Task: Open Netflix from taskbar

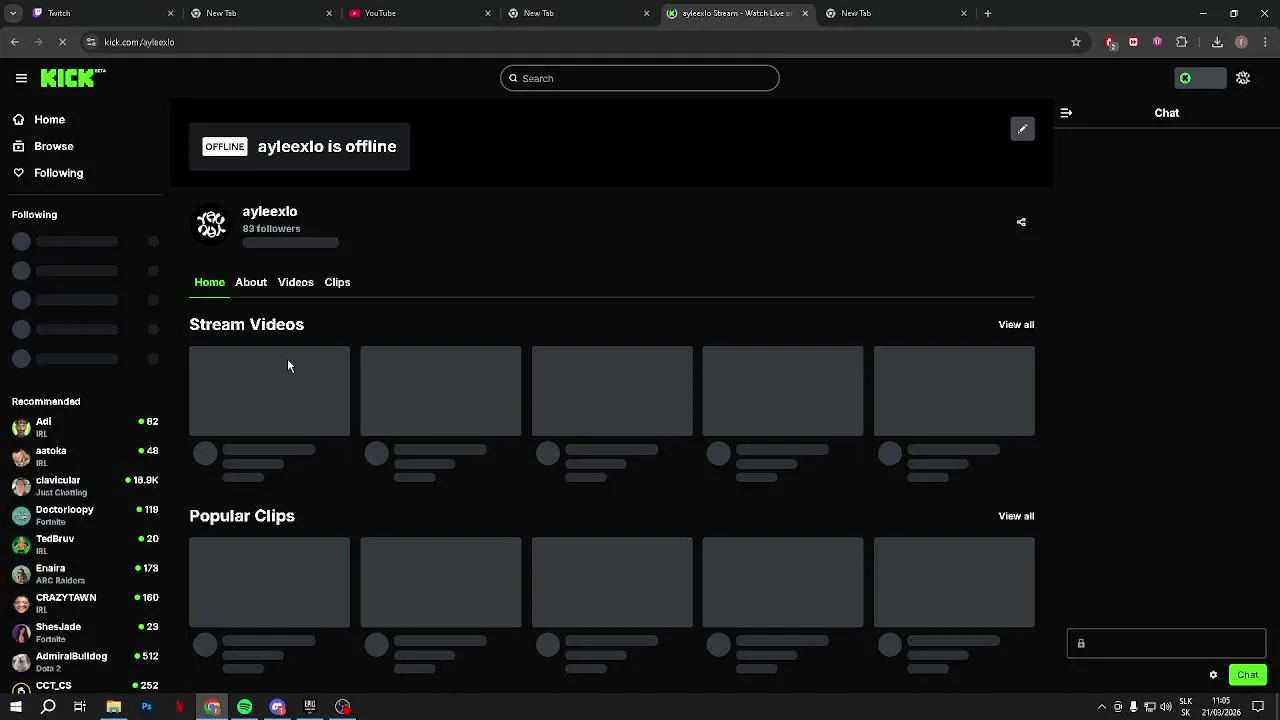Action: [x=179, y=707]
